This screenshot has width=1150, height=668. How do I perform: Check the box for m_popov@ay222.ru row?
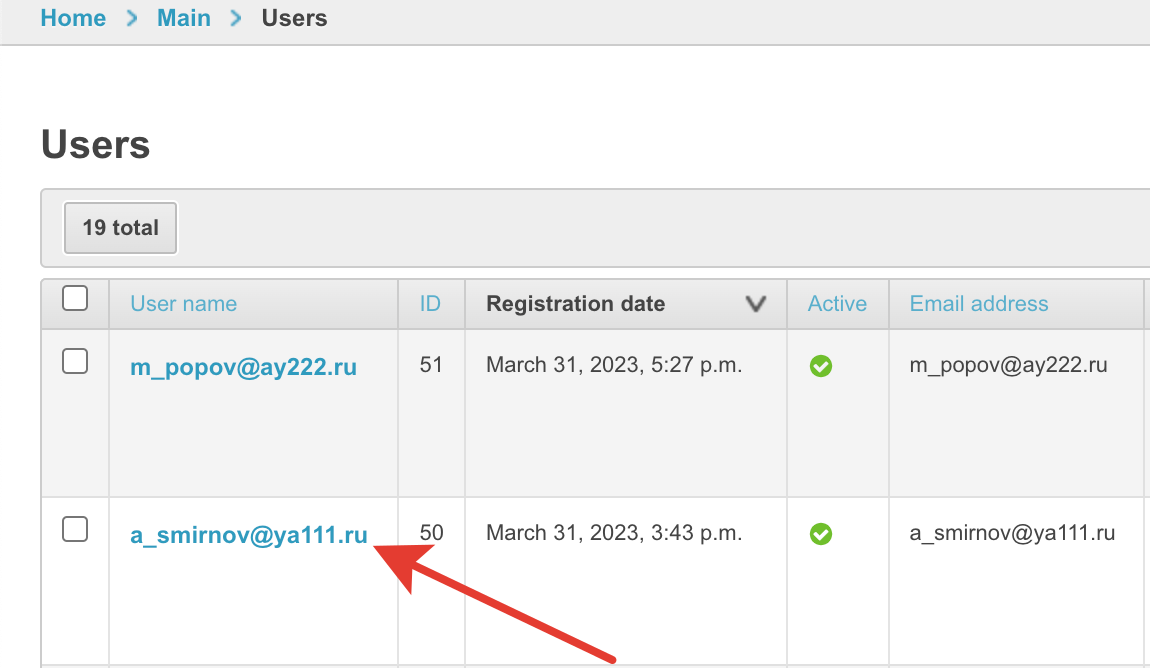pyautogui.click(x=75, y=362)
